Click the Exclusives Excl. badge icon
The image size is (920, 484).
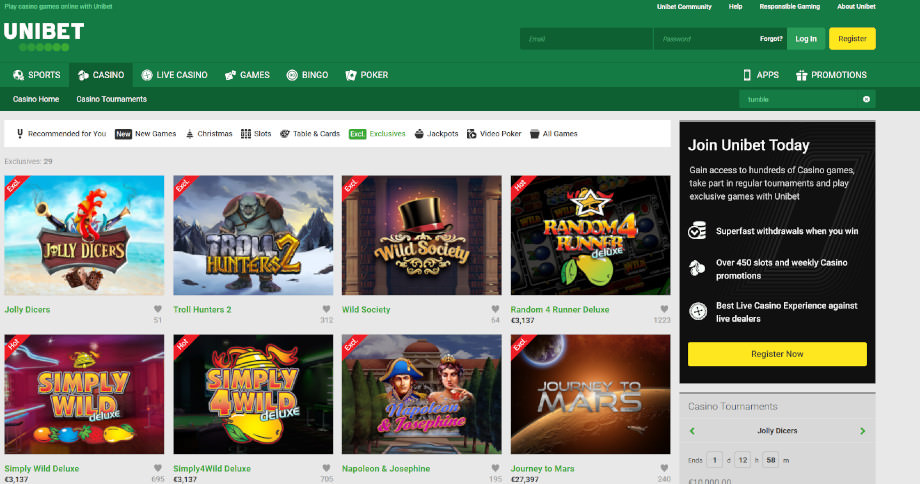pos(357,134)
